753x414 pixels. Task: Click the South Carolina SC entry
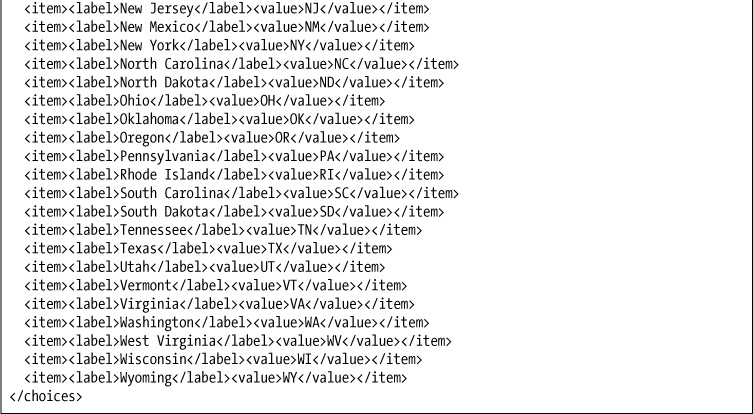click(242, 193)
